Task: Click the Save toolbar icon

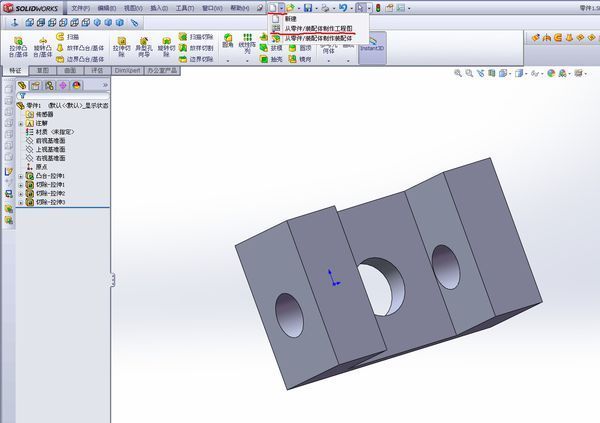Action: pos(308,8)
